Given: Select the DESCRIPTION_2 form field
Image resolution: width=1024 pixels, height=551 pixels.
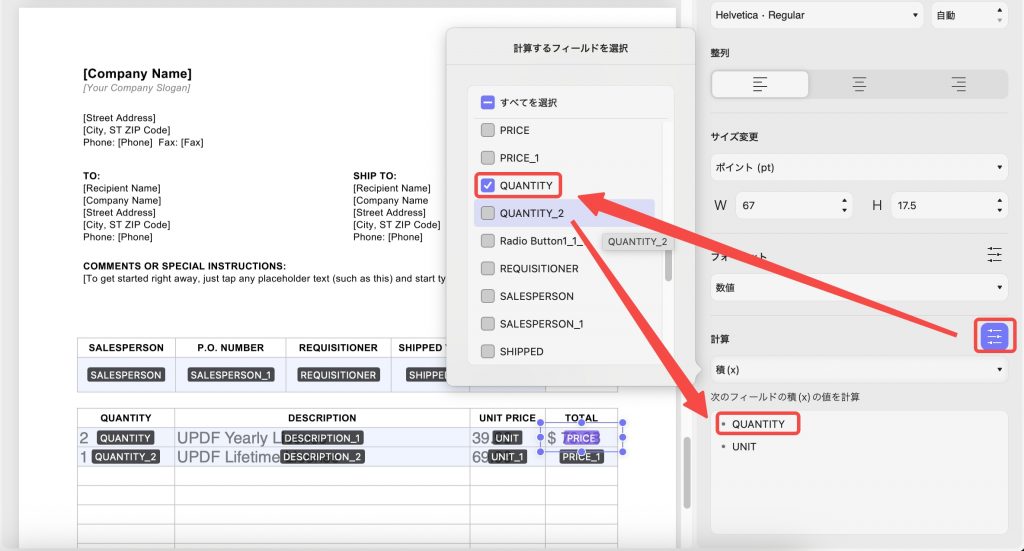Looking at the screenshot, I should point(322,456).
